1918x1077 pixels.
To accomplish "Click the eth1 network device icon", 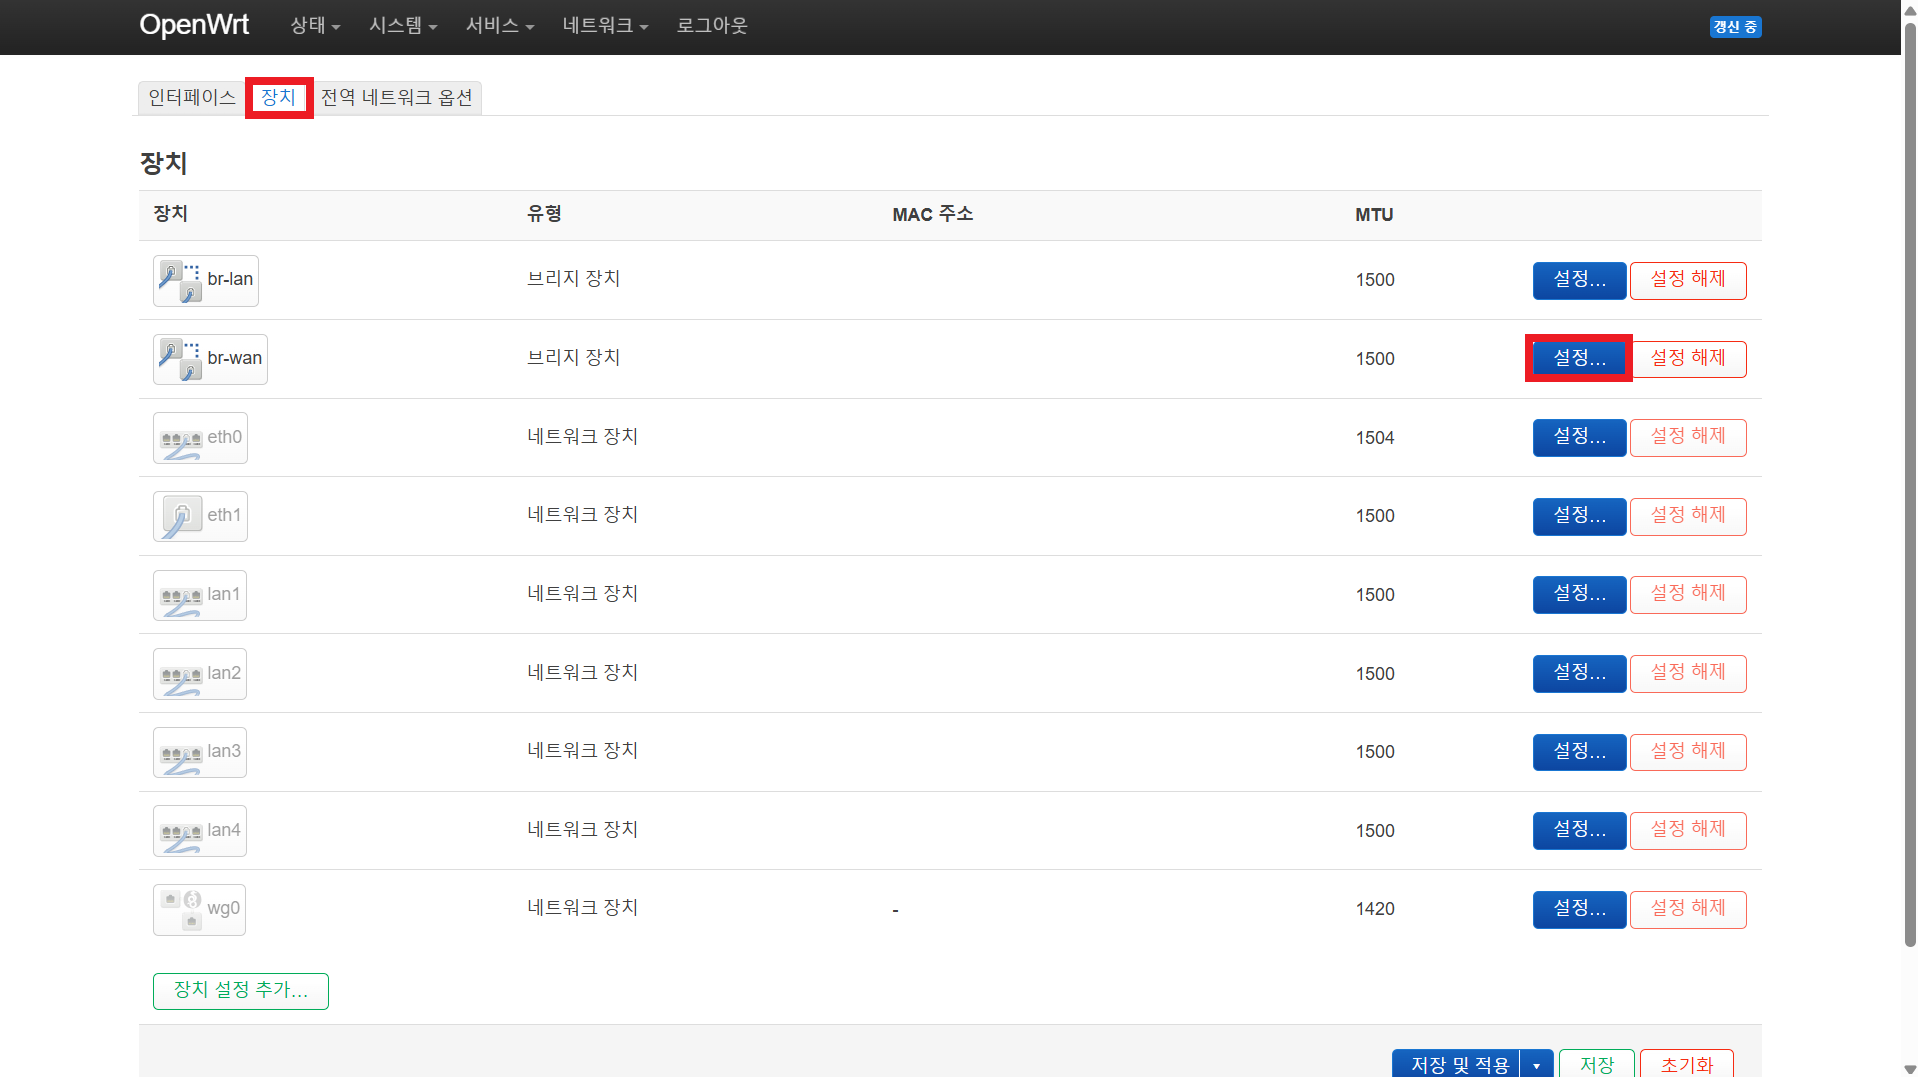I will [x=181, y=517].
